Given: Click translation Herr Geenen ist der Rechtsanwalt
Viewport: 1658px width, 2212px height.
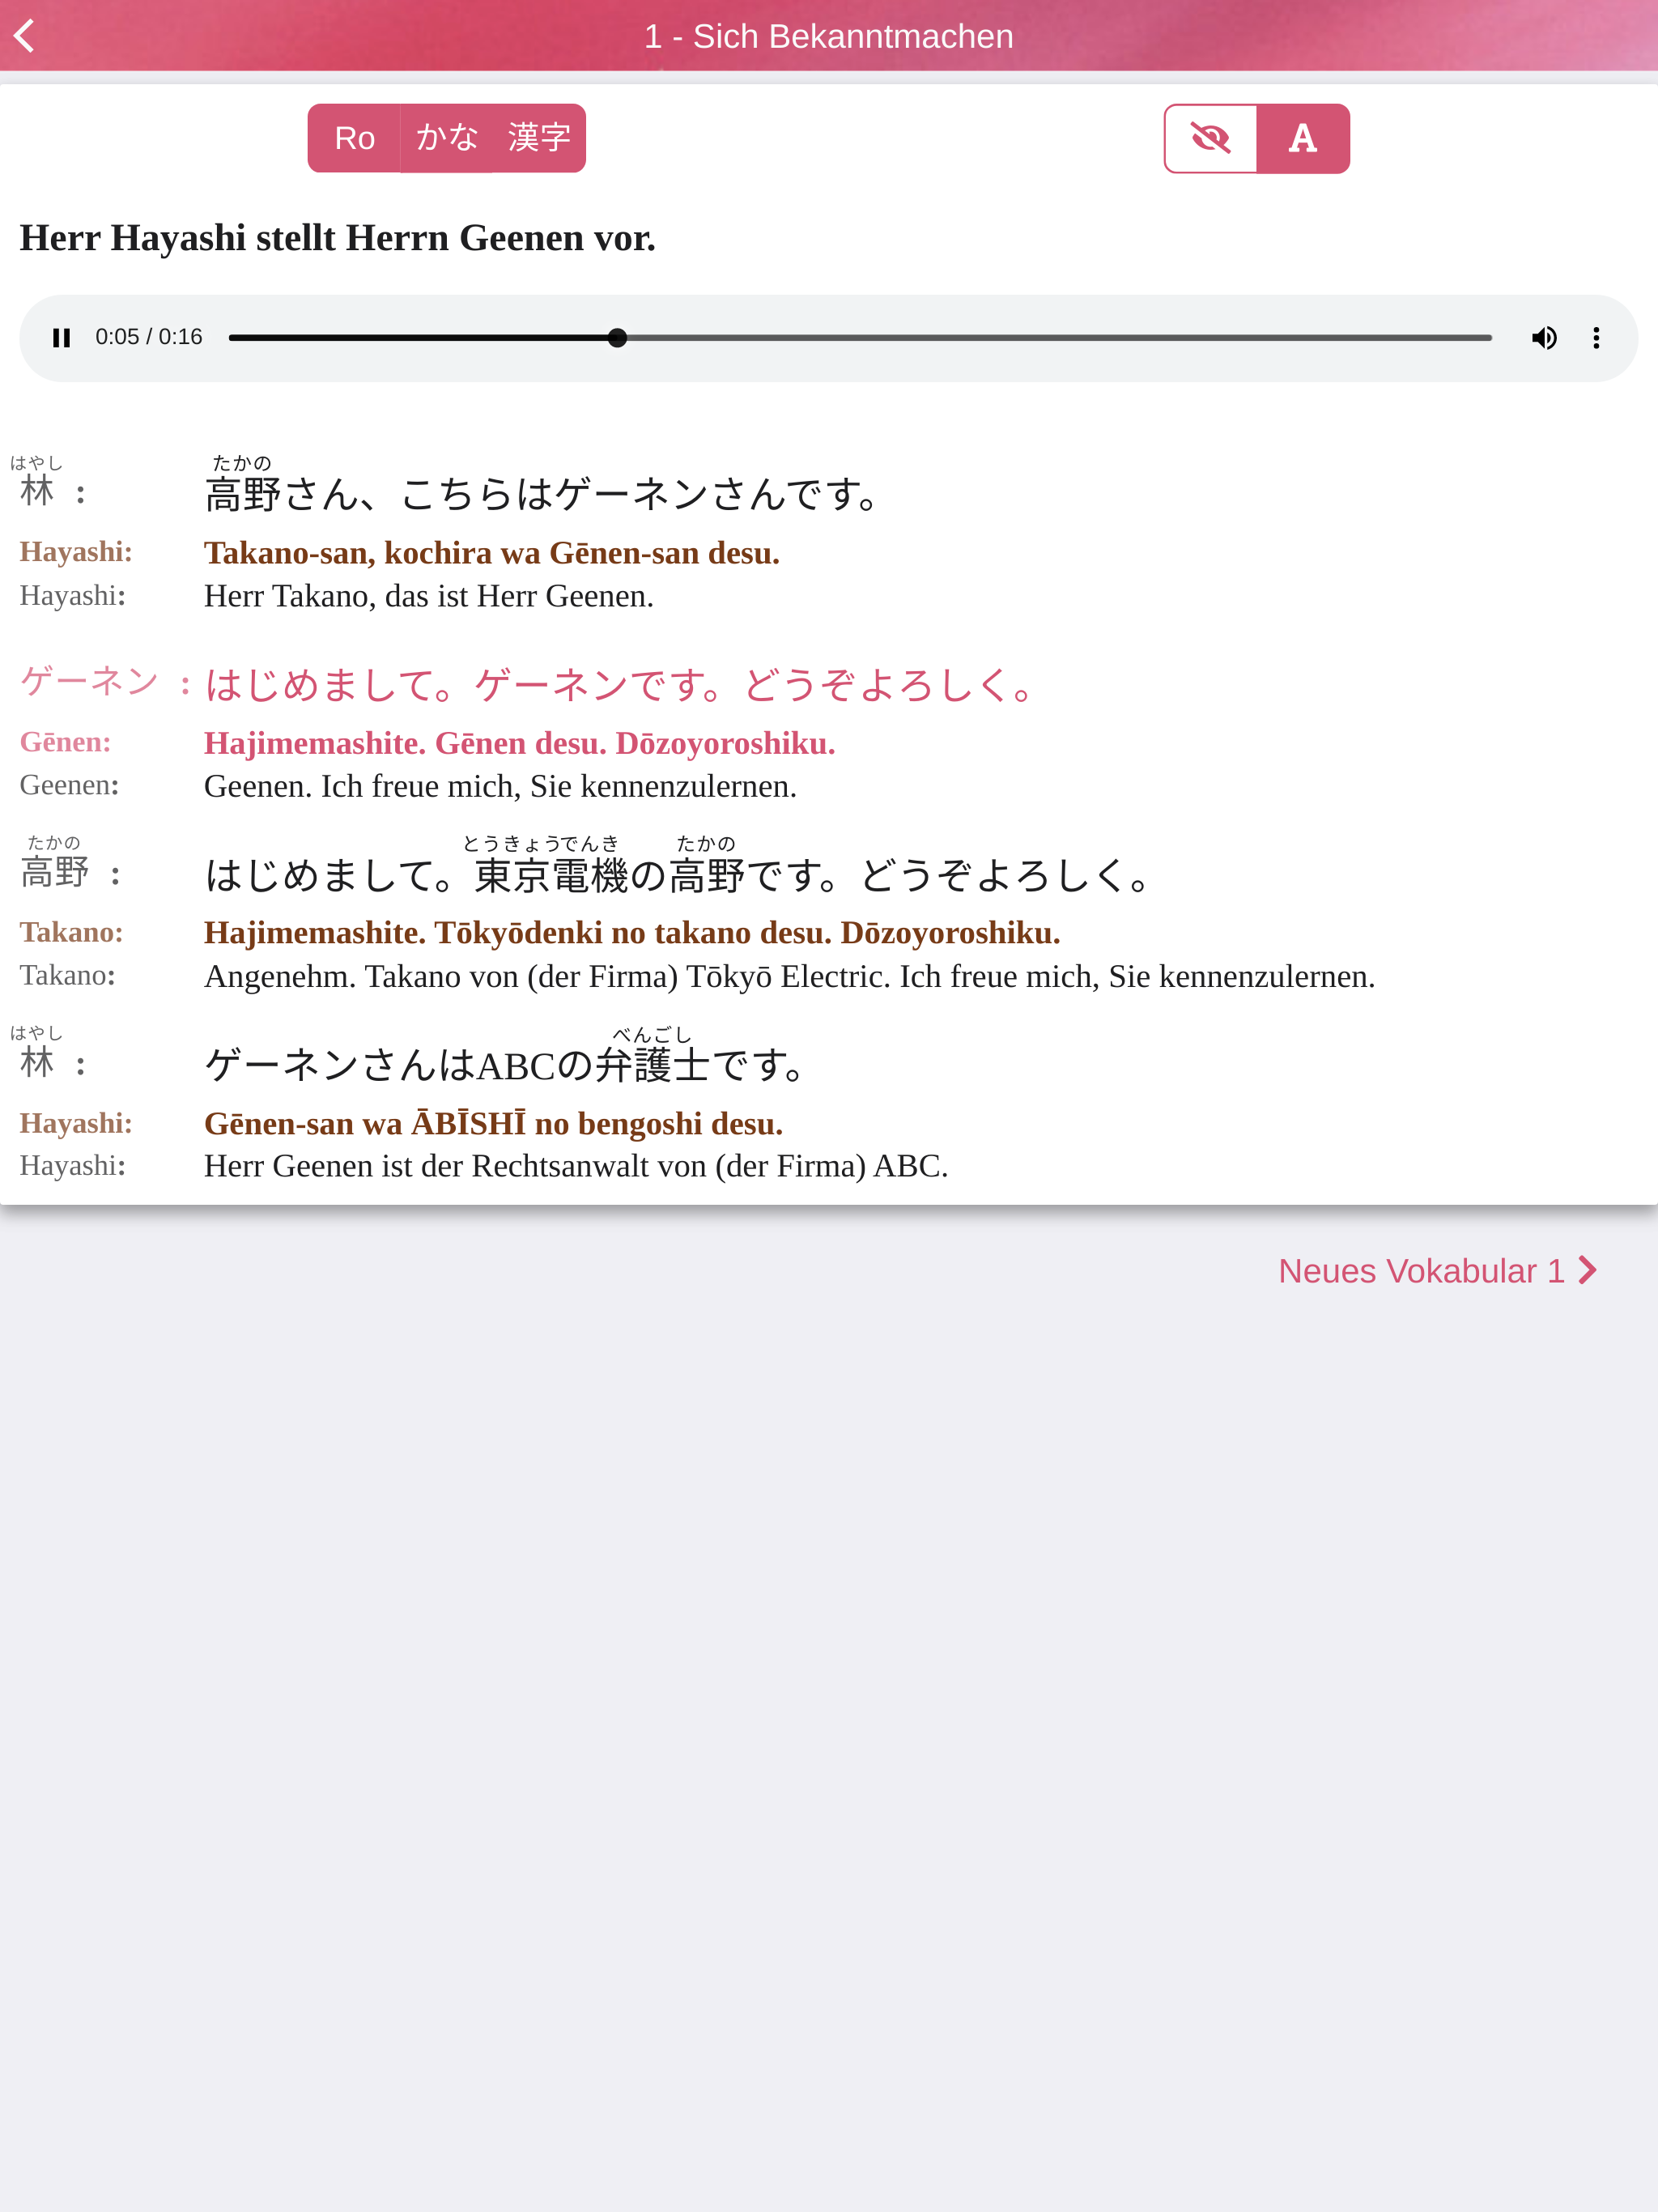Looking at the screenshot, I should (x=576, y=1166).
